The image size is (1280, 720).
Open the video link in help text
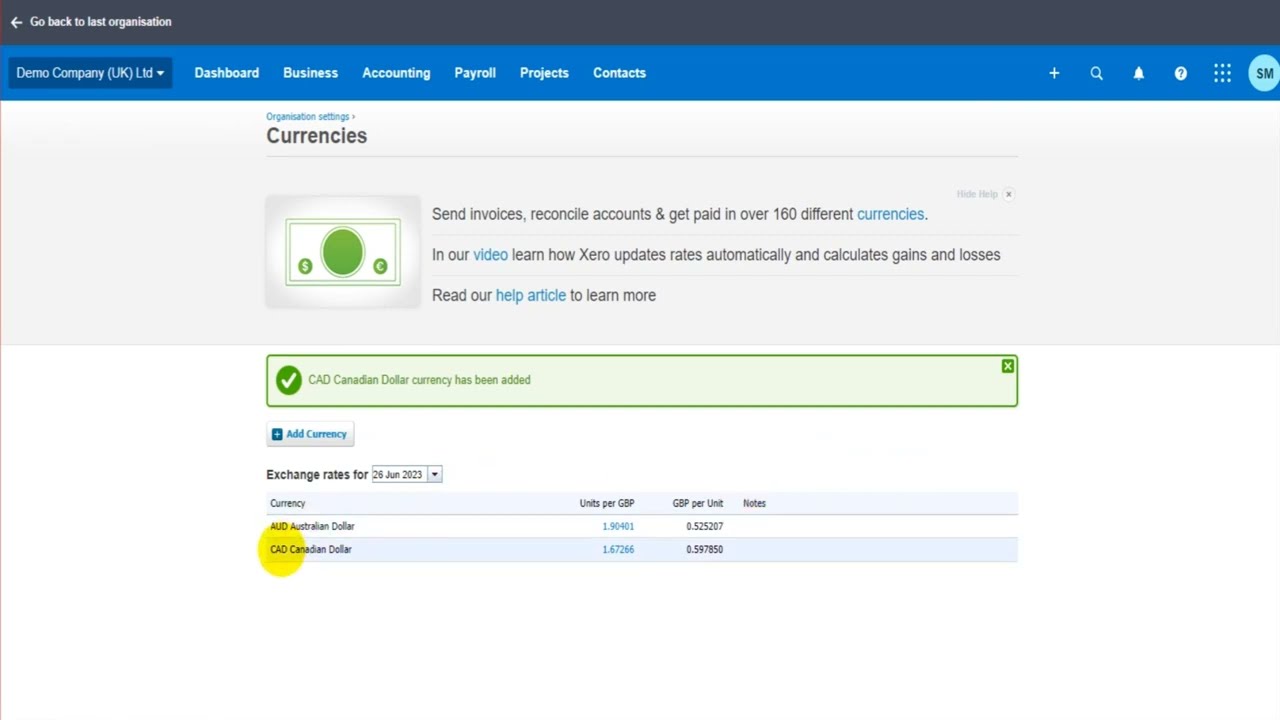(x=490, y=255)
